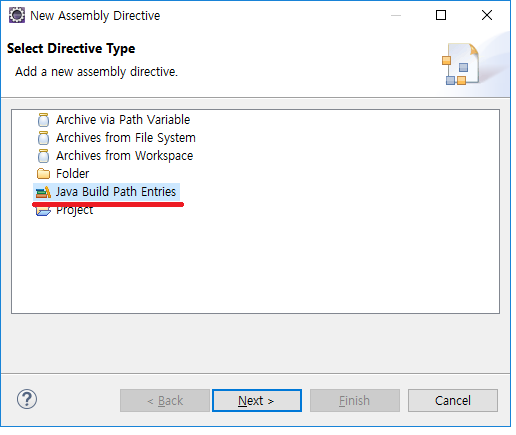Choose the Project directive type
Viewport: 516px width, 435px height.
pos(74,211)
